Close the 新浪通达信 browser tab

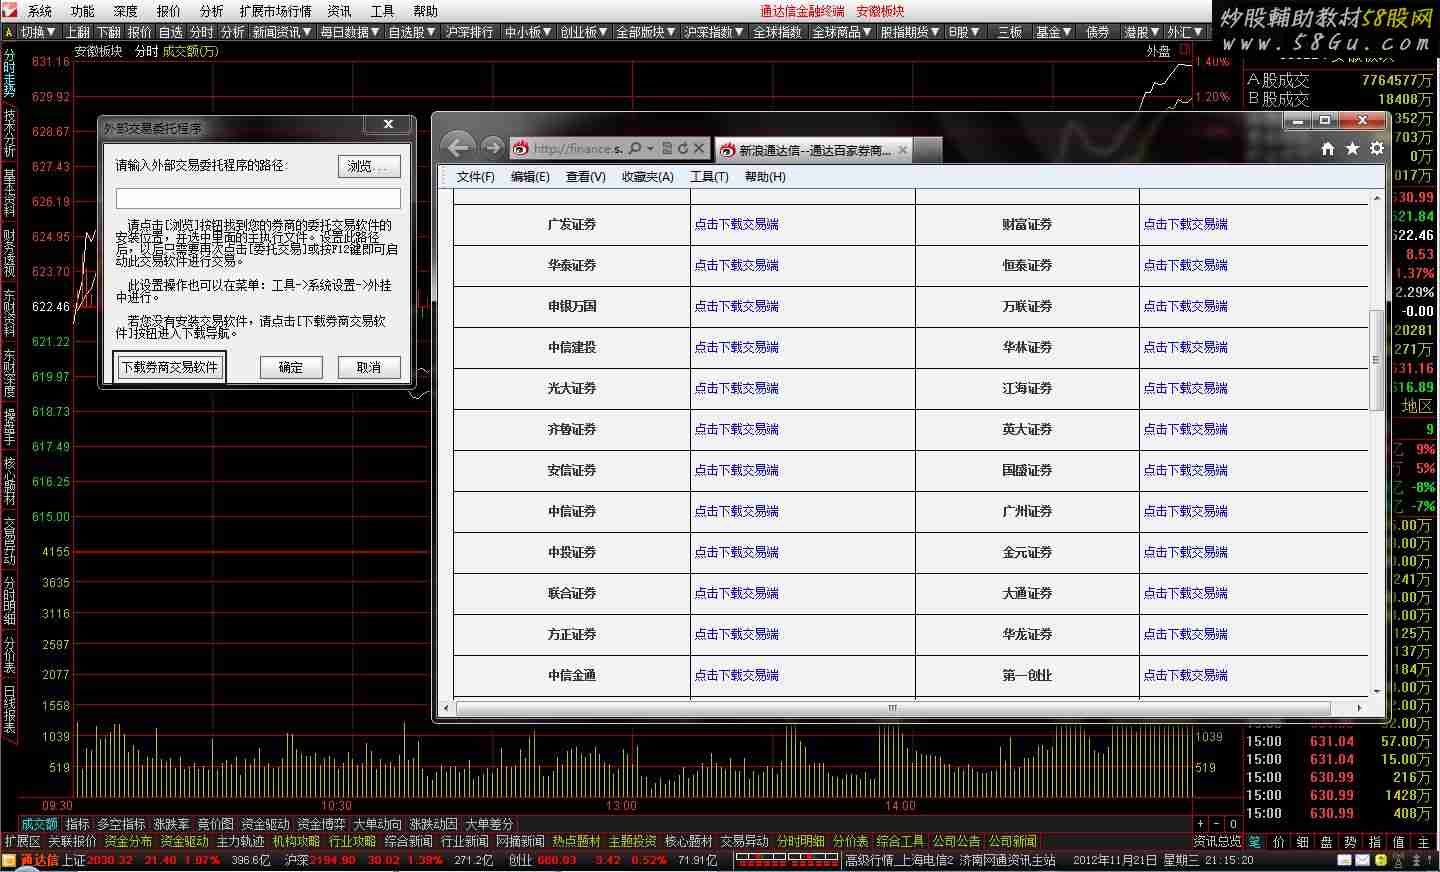pos(902,150)
